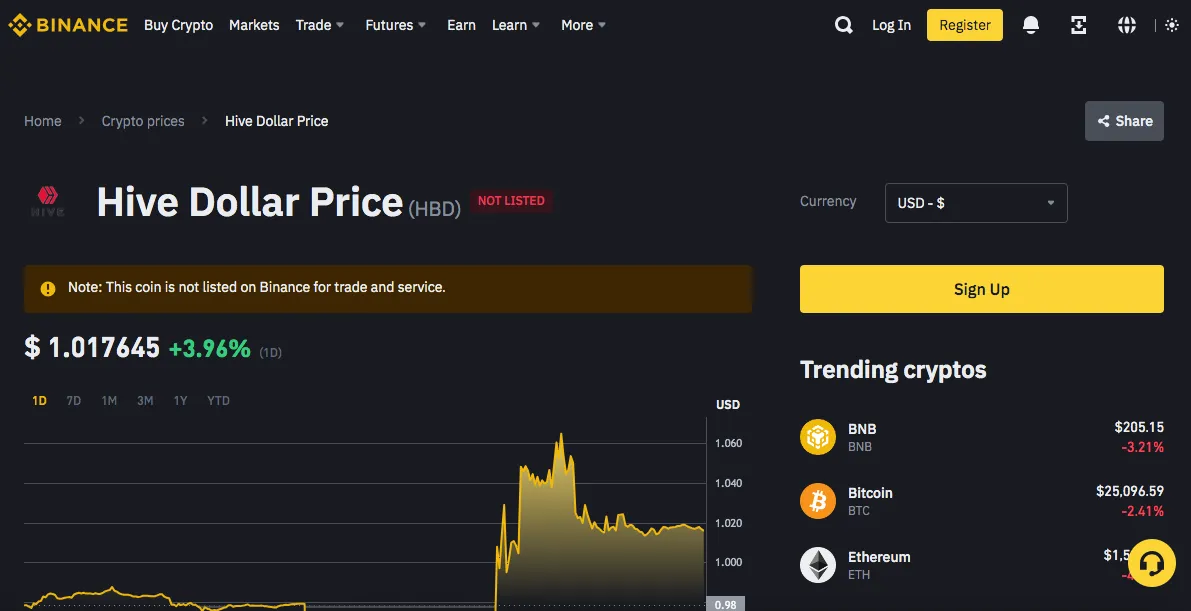
Task: Select the 7D chart range
Action: pyautogui.click(x=74, y=400)
